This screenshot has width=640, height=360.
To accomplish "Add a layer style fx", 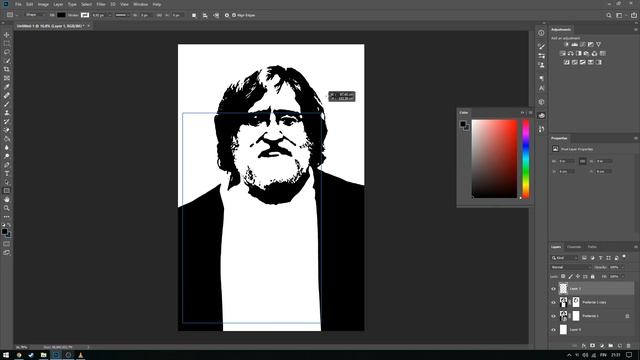I will 584,346.
